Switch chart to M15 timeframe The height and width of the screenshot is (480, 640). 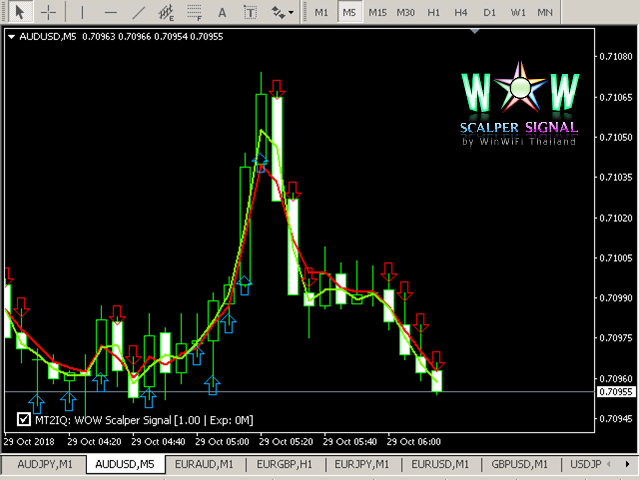[x=377, y=13]
